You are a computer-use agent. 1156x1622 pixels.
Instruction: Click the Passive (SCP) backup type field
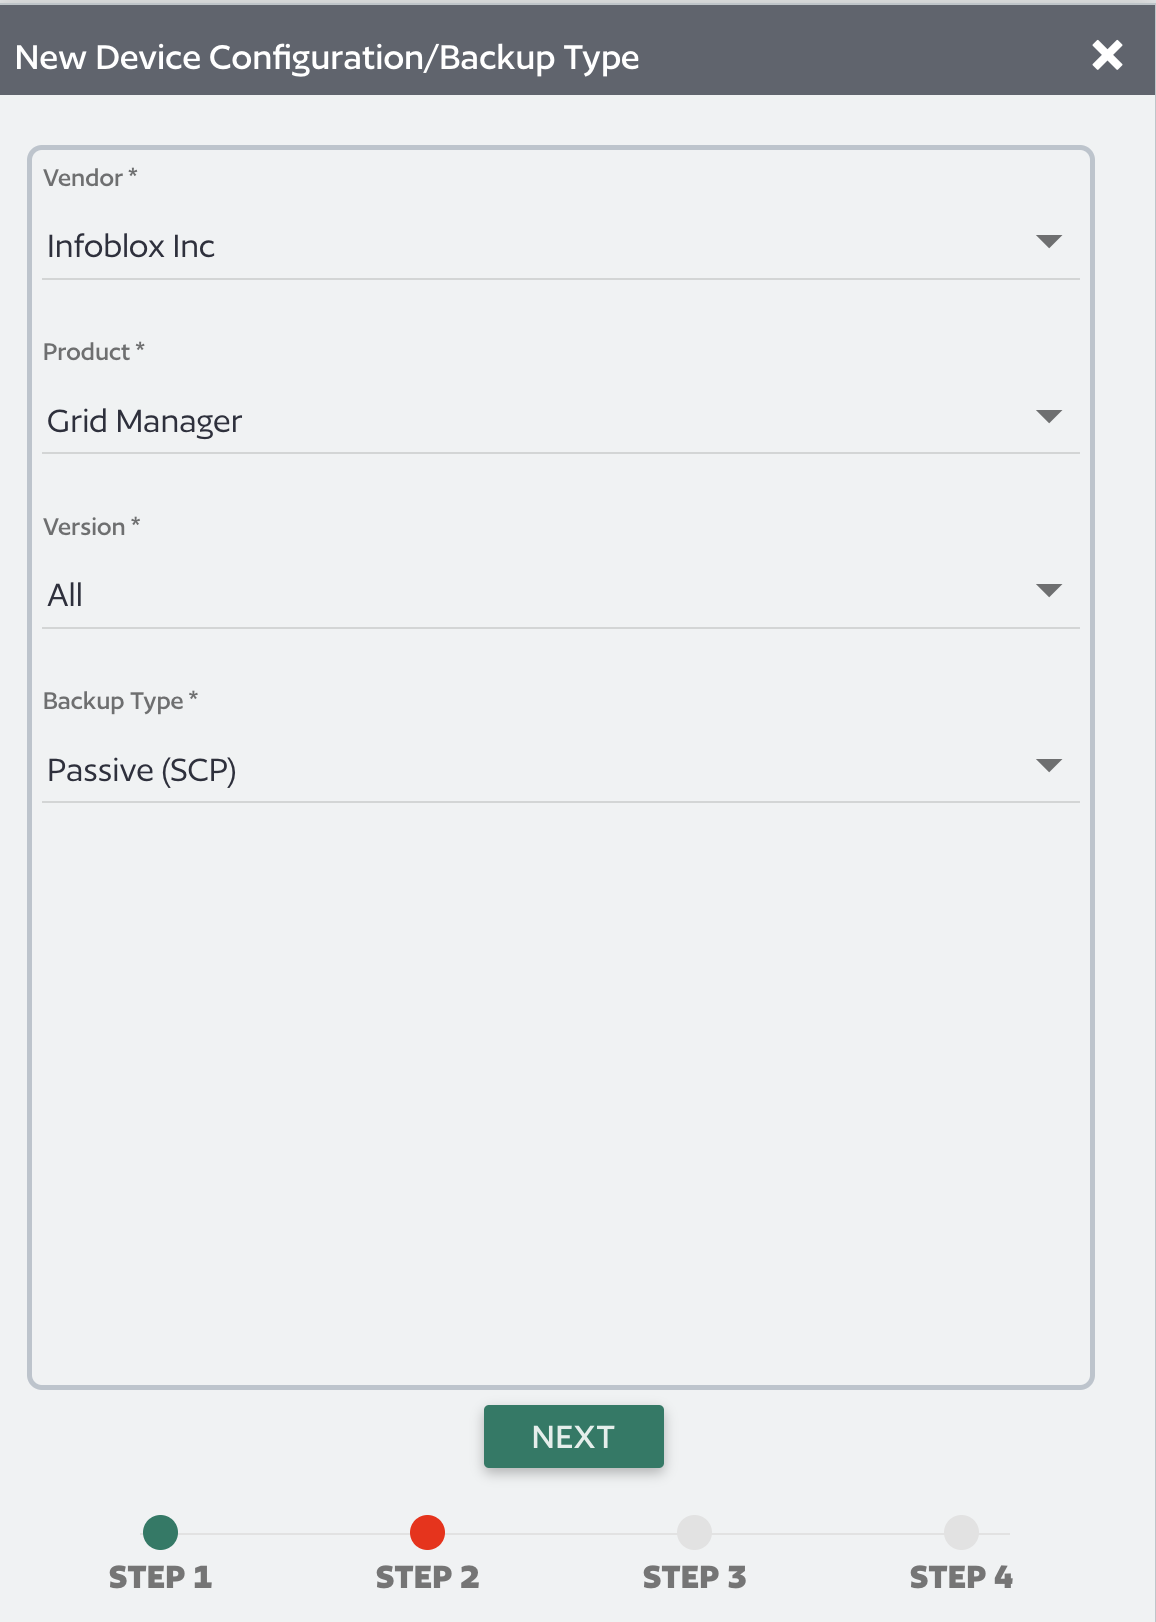click(x=143, y=769)
